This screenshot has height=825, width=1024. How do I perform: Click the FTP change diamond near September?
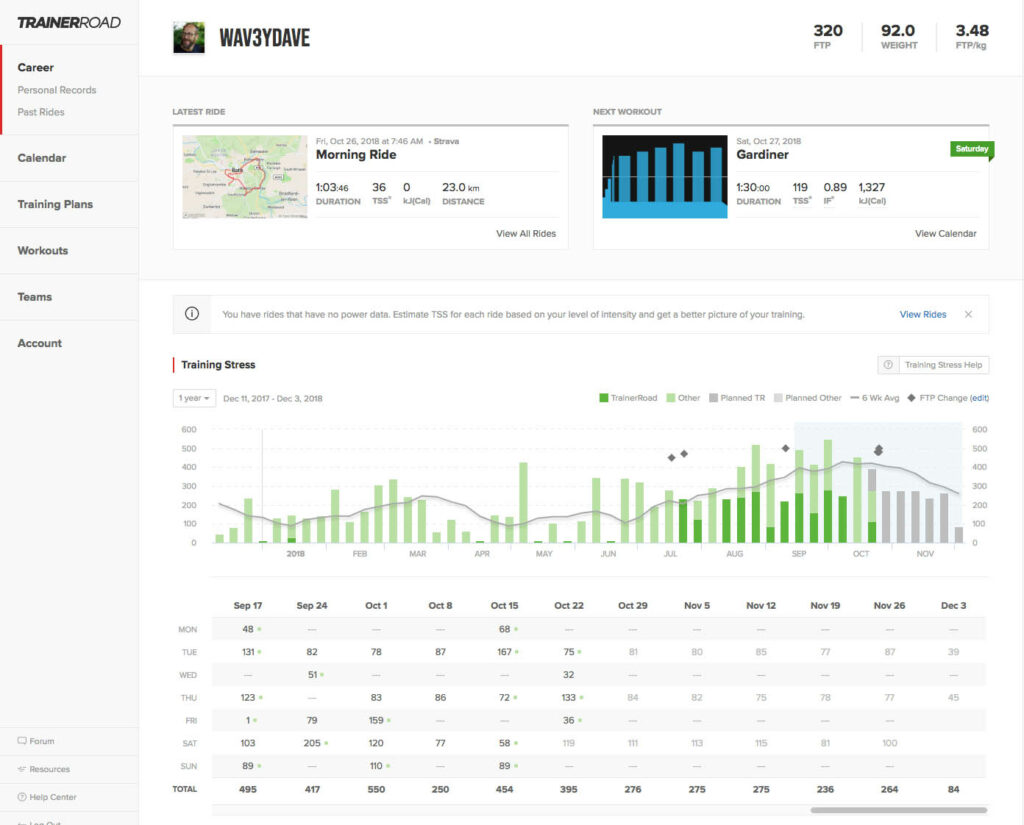click(x=786, y=448)
